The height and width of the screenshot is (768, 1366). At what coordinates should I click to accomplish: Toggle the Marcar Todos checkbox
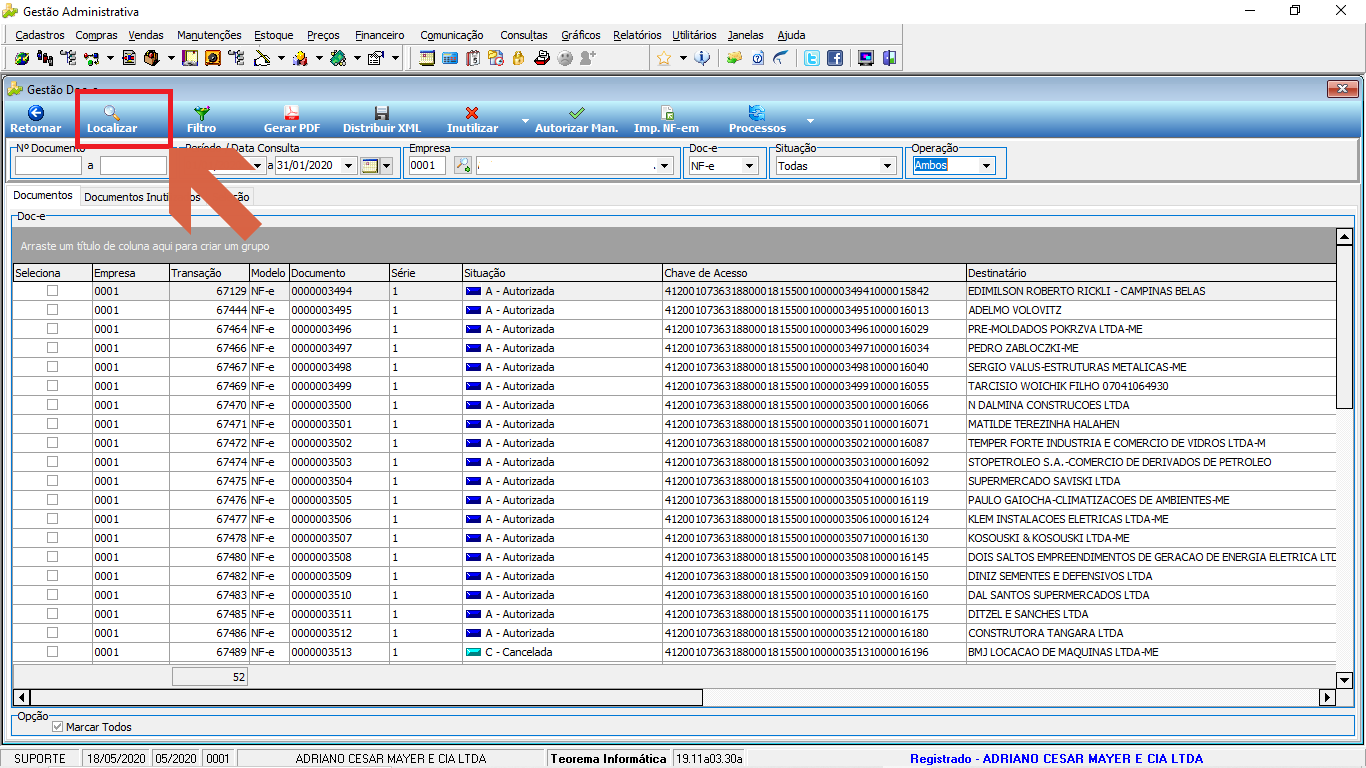coord(58,727)
